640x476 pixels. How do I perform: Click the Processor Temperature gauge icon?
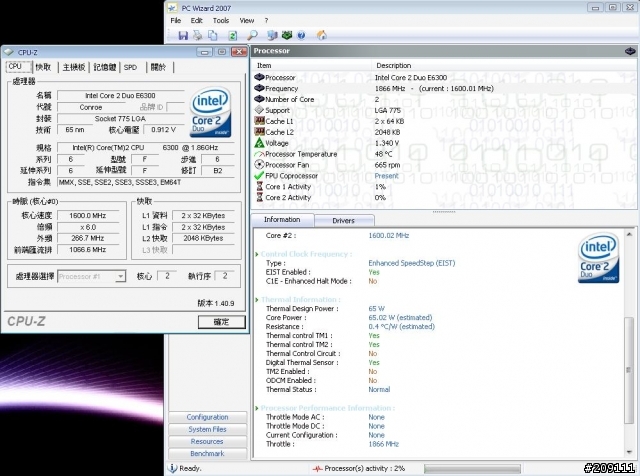[259, 154]
